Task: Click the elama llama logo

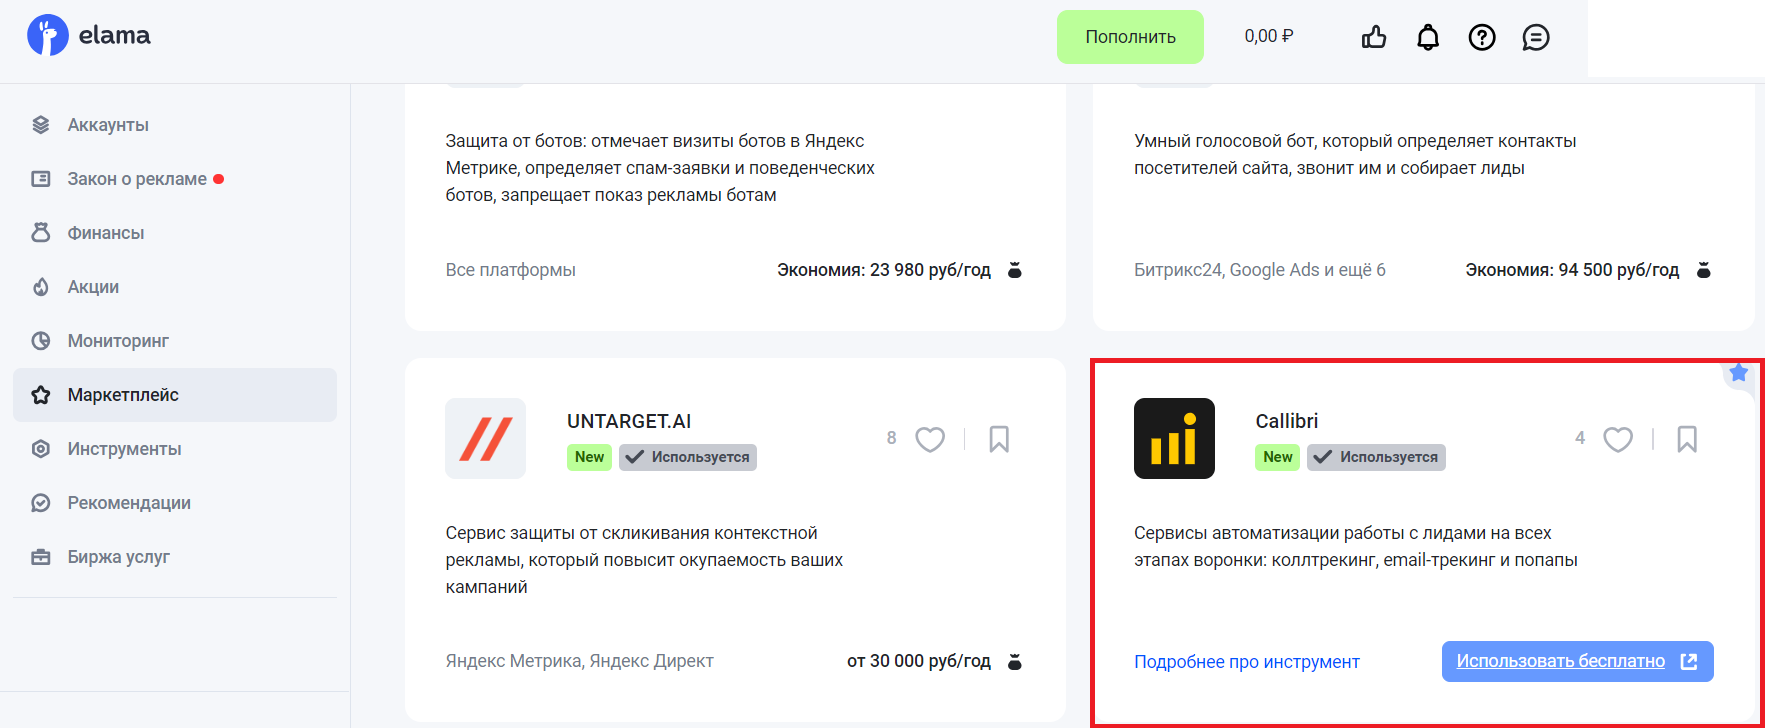Action: coord(47,35)
